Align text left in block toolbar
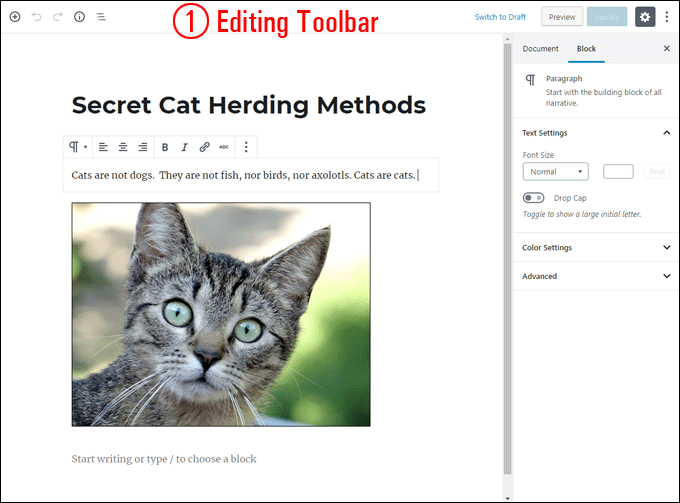This screenshot has width=680, height=503. pos(103,147)
